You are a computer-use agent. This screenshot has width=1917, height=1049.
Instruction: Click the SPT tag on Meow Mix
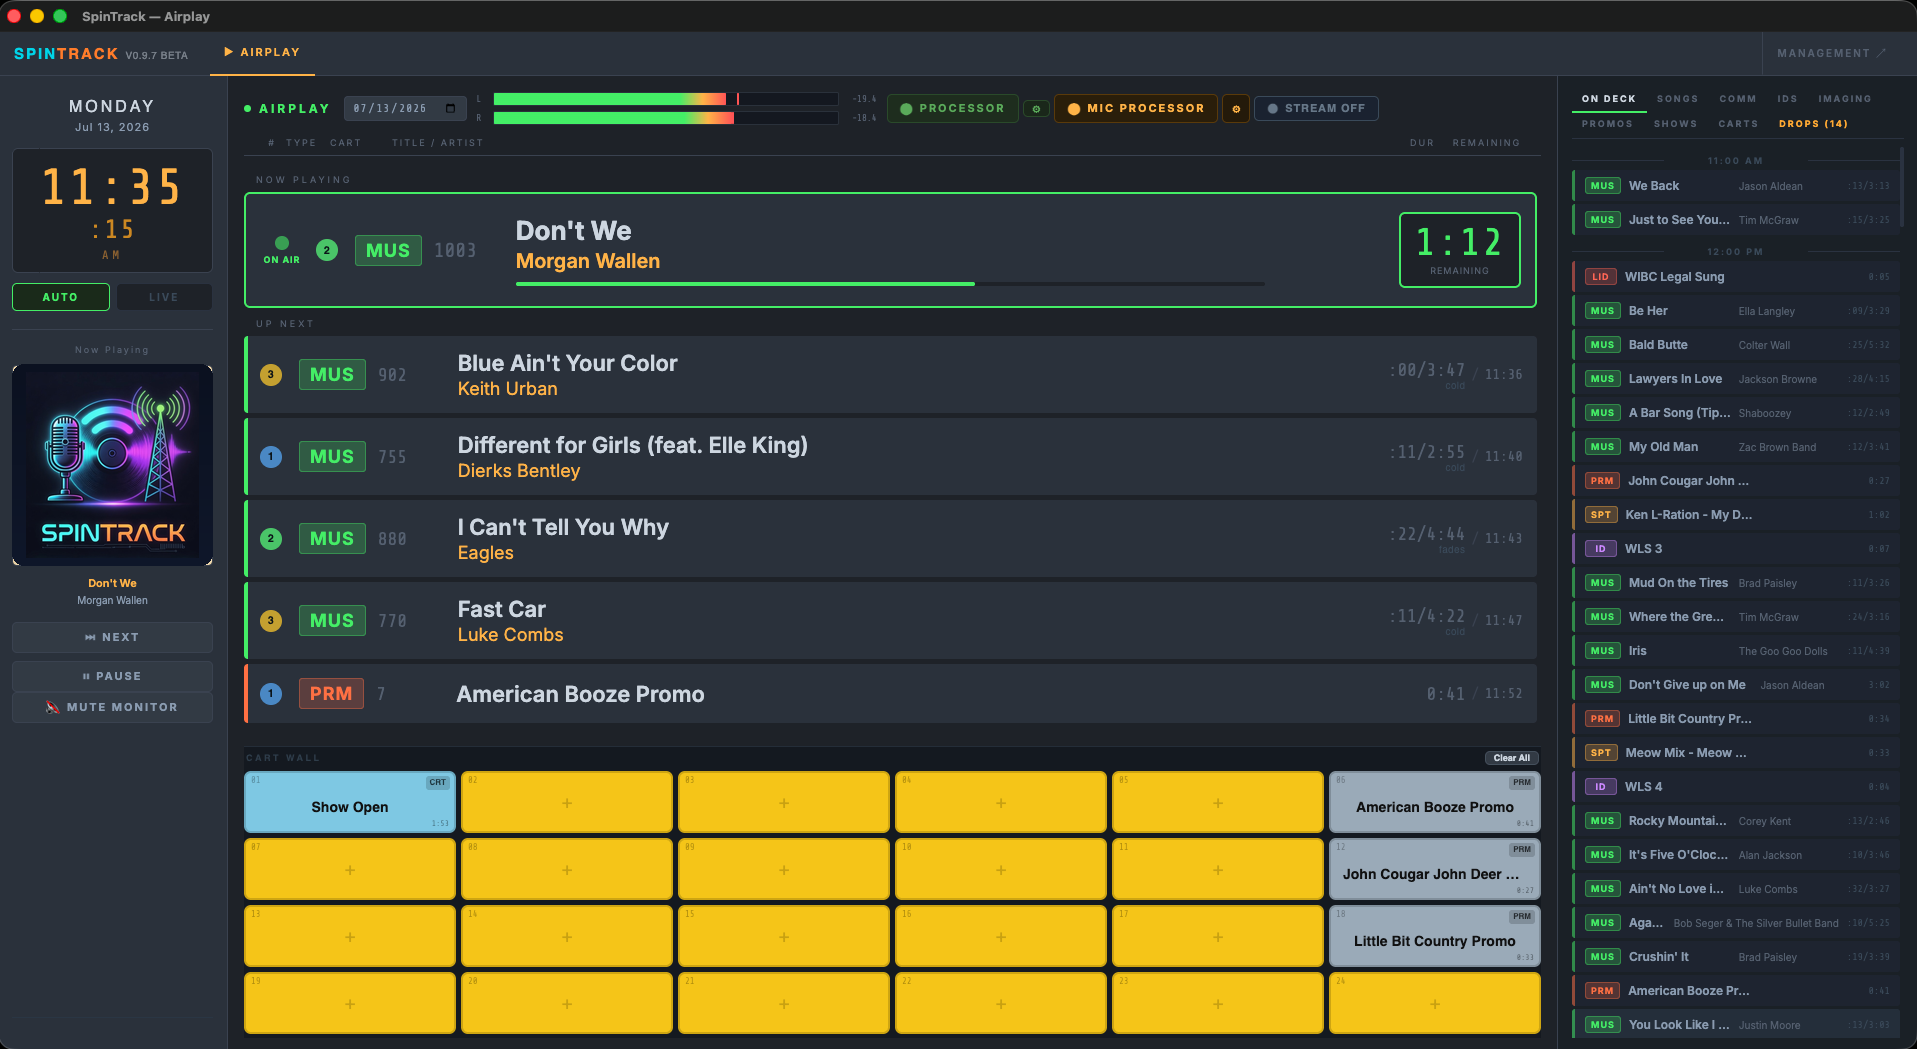click(1601, 753)
